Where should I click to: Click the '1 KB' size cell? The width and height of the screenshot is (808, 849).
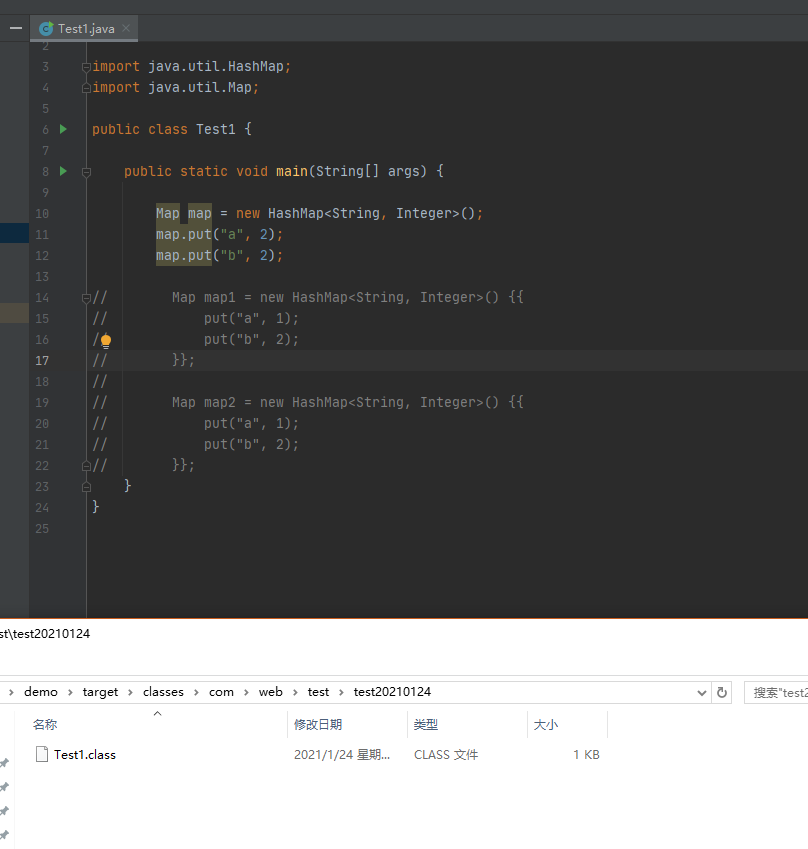(x=586, y=755)
